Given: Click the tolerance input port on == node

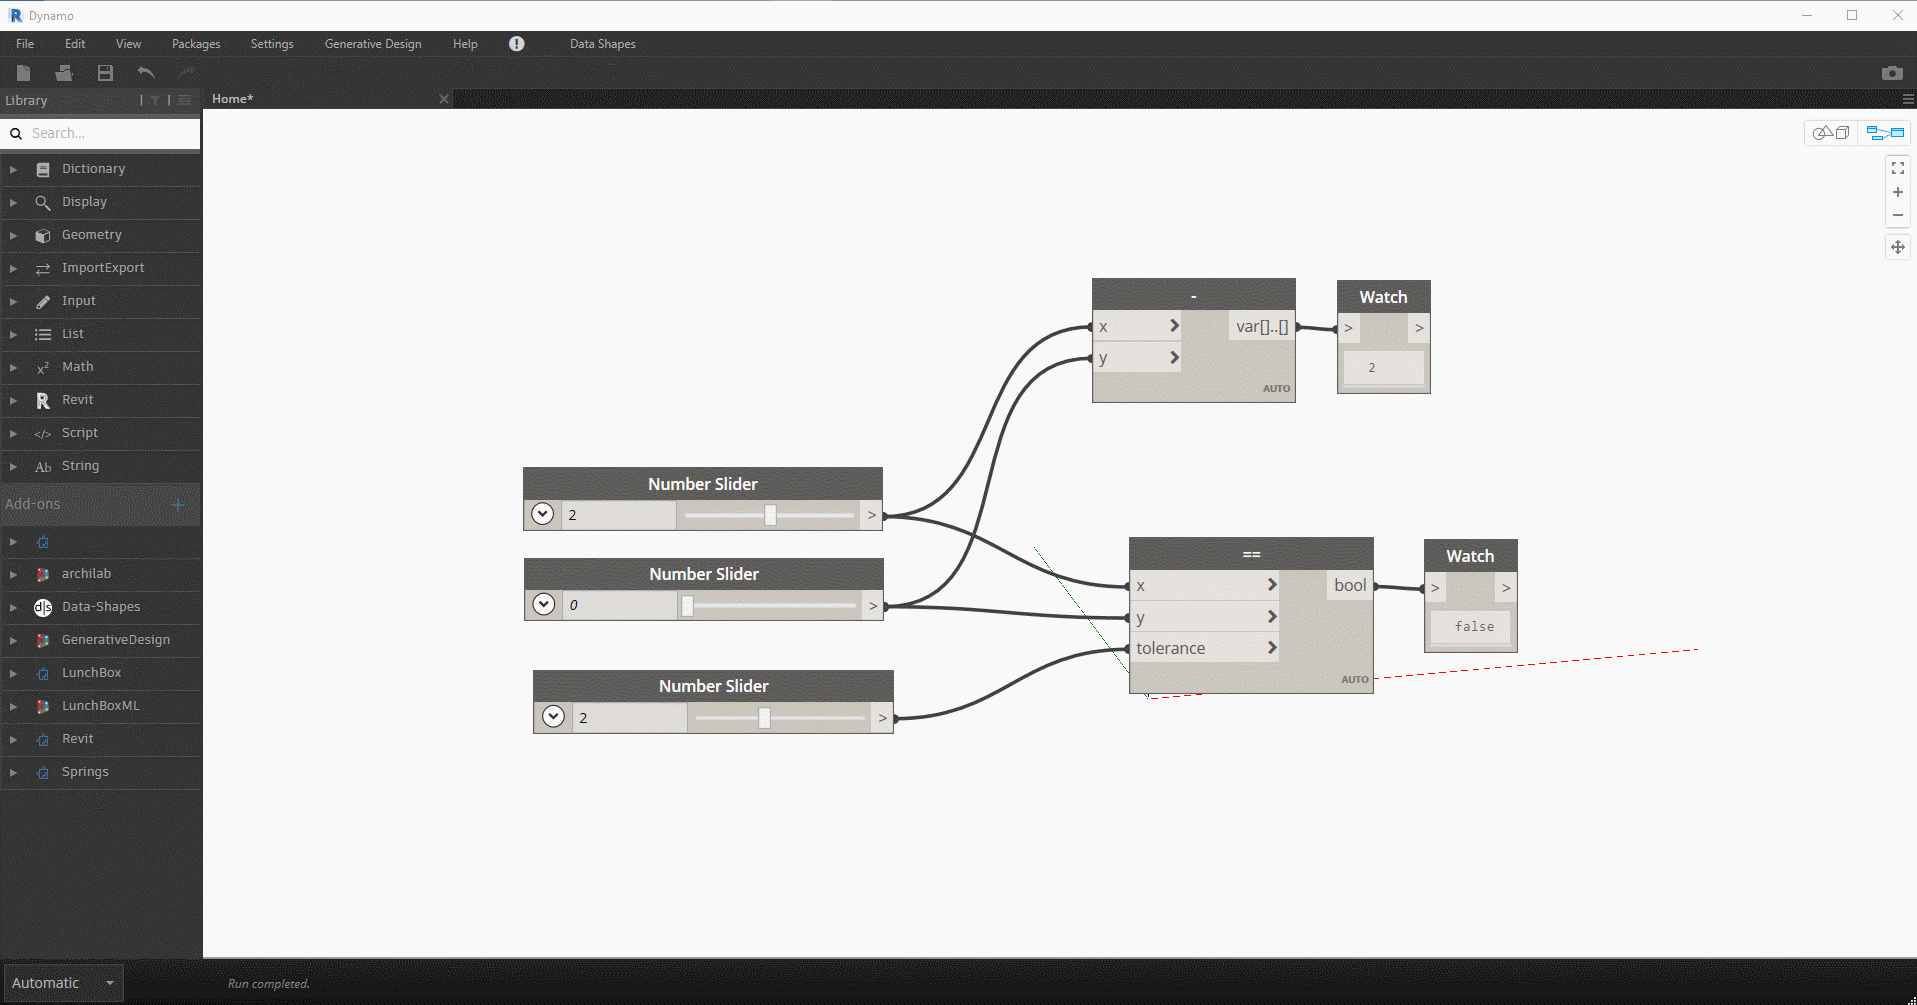Looking at the screenshot, I should click(x=1206, y=648).
